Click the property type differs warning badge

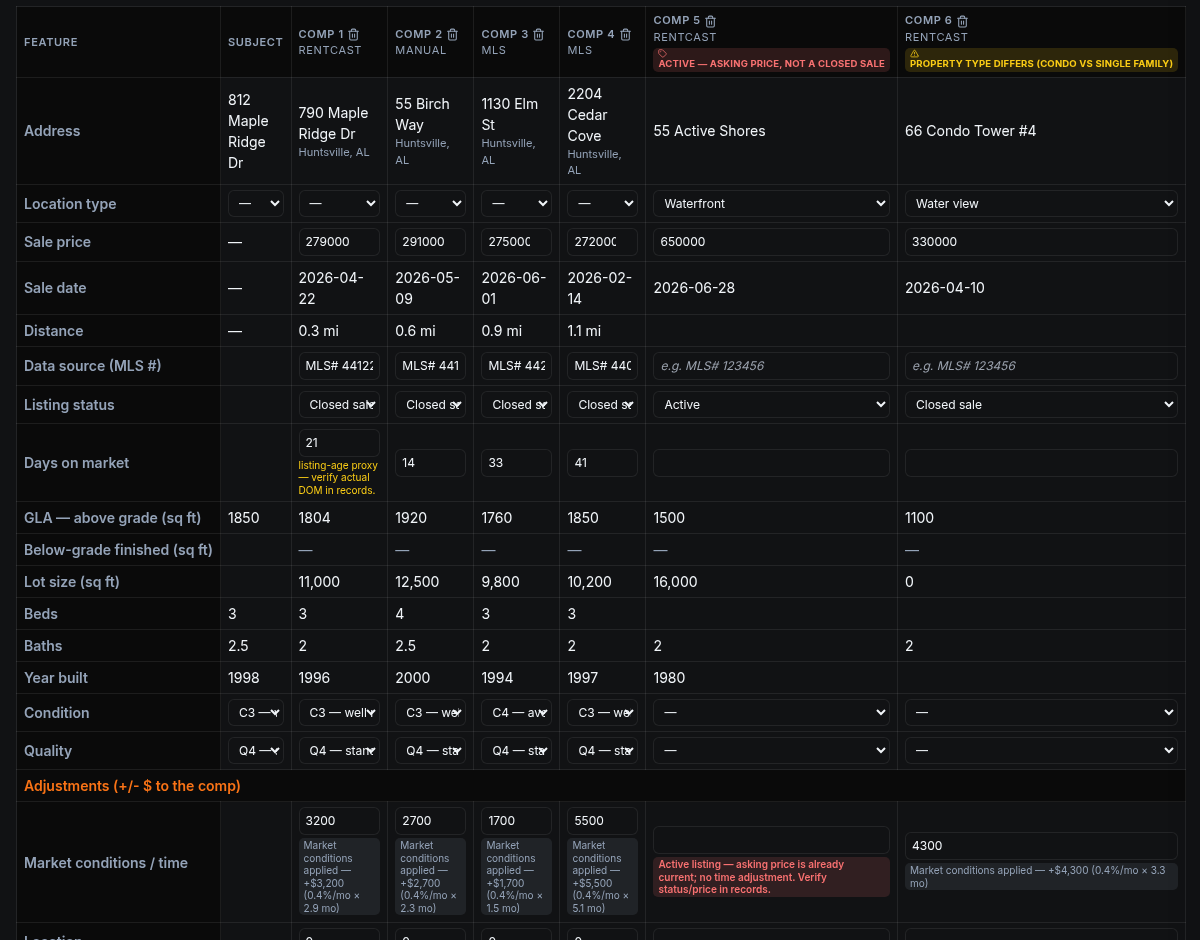pos(1041,60)
